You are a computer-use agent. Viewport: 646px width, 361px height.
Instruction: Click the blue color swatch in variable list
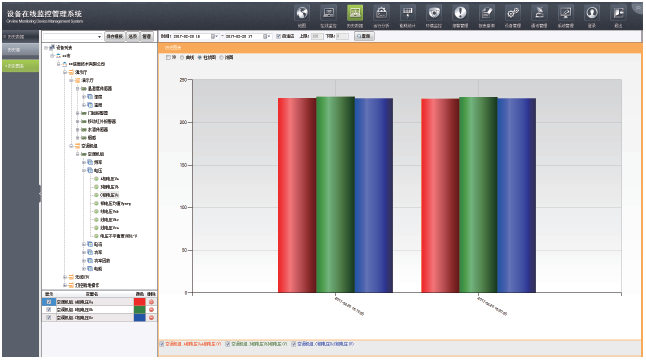[140, 318]
